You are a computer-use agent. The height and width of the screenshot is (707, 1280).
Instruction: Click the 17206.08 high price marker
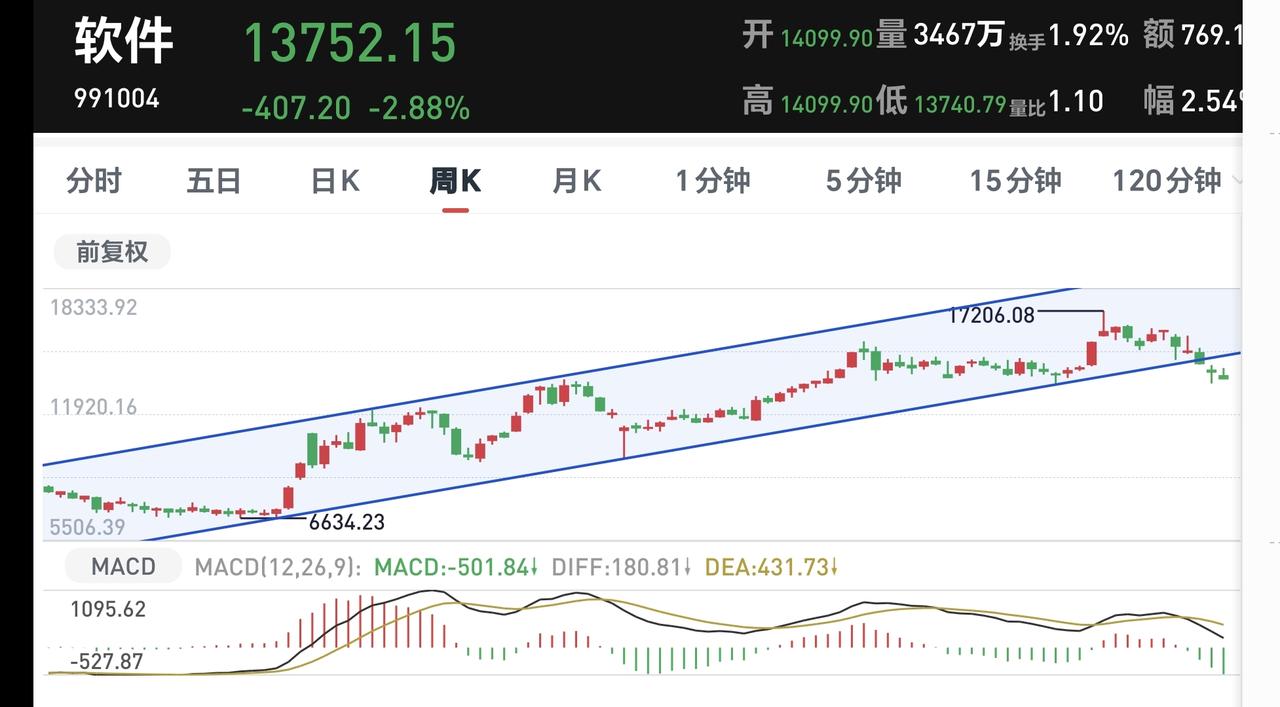click(992, 315)
